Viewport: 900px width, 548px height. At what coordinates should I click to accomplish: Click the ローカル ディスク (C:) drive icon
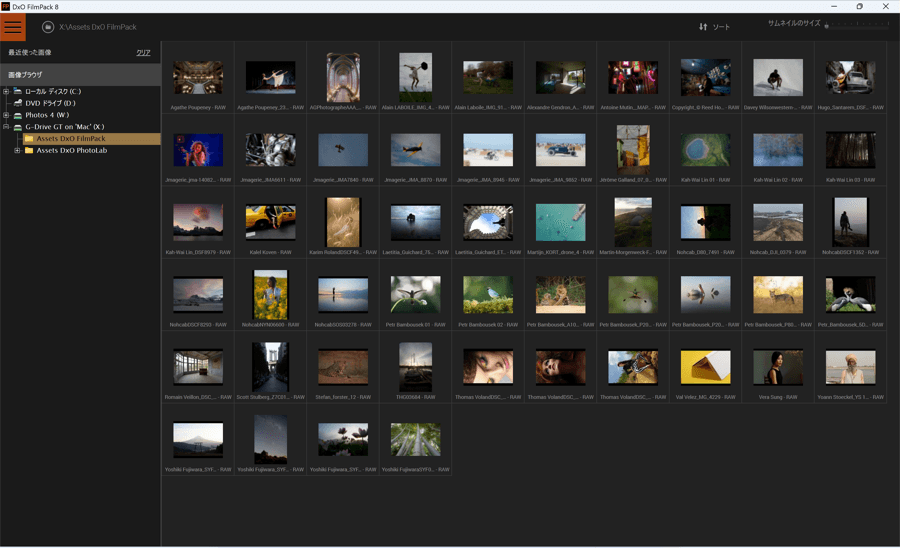pyautogui.click(x=17, y=91)
